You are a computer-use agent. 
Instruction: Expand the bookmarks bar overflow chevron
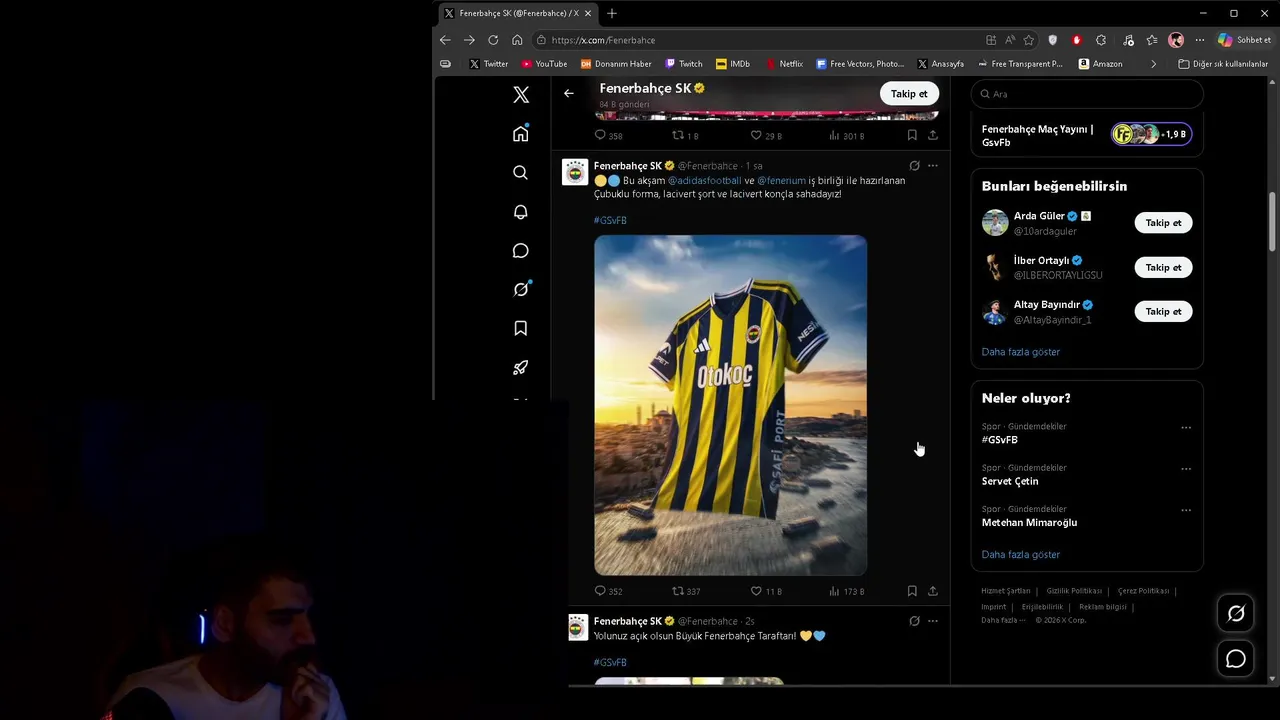coord(1153,64)
